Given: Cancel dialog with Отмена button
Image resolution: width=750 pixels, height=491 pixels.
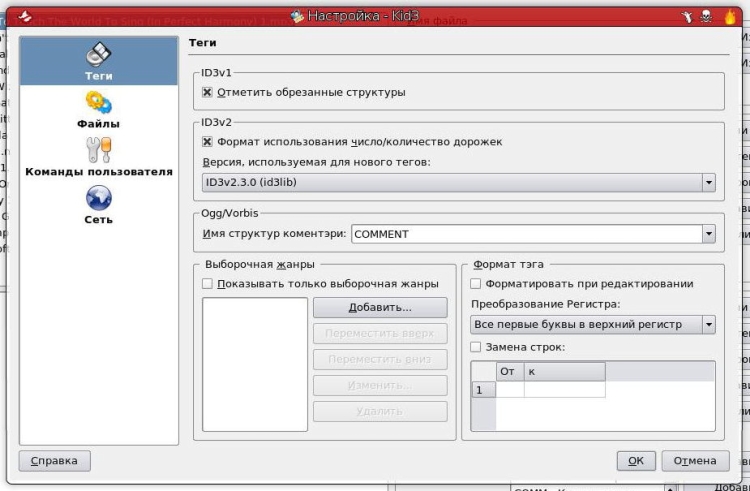Looking at the screenshot, I should pyautogui.click(x=695, y=460).
